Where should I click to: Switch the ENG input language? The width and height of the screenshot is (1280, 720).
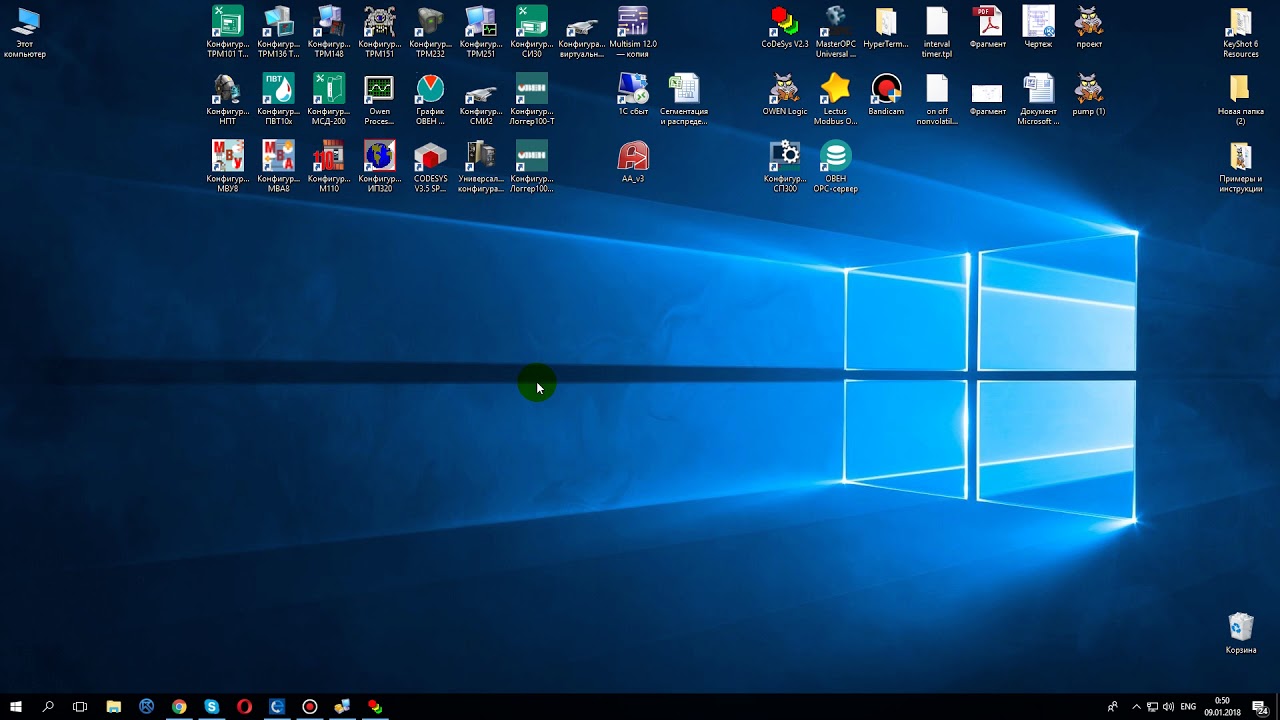[1188, 706]
